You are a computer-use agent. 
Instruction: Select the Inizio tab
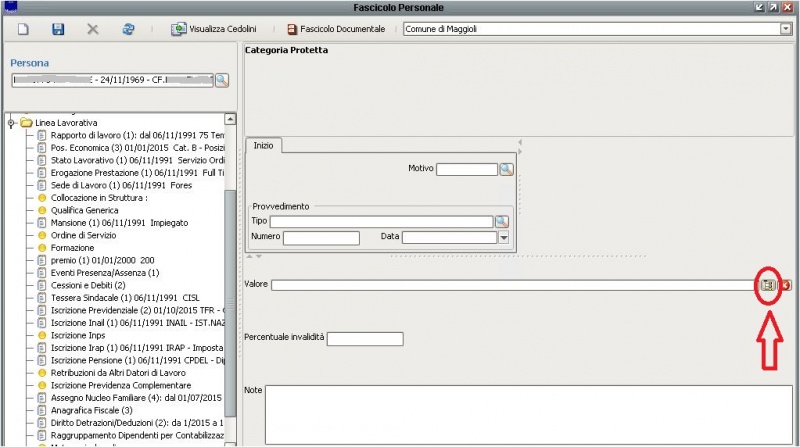coord(264,146)
